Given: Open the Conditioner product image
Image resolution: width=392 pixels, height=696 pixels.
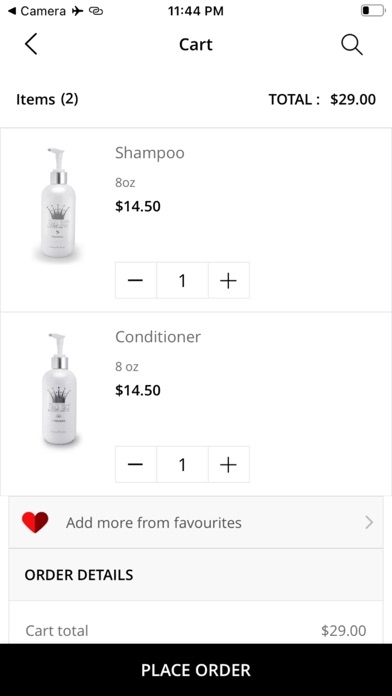Looking at the screenshot, I should [59, 389].
